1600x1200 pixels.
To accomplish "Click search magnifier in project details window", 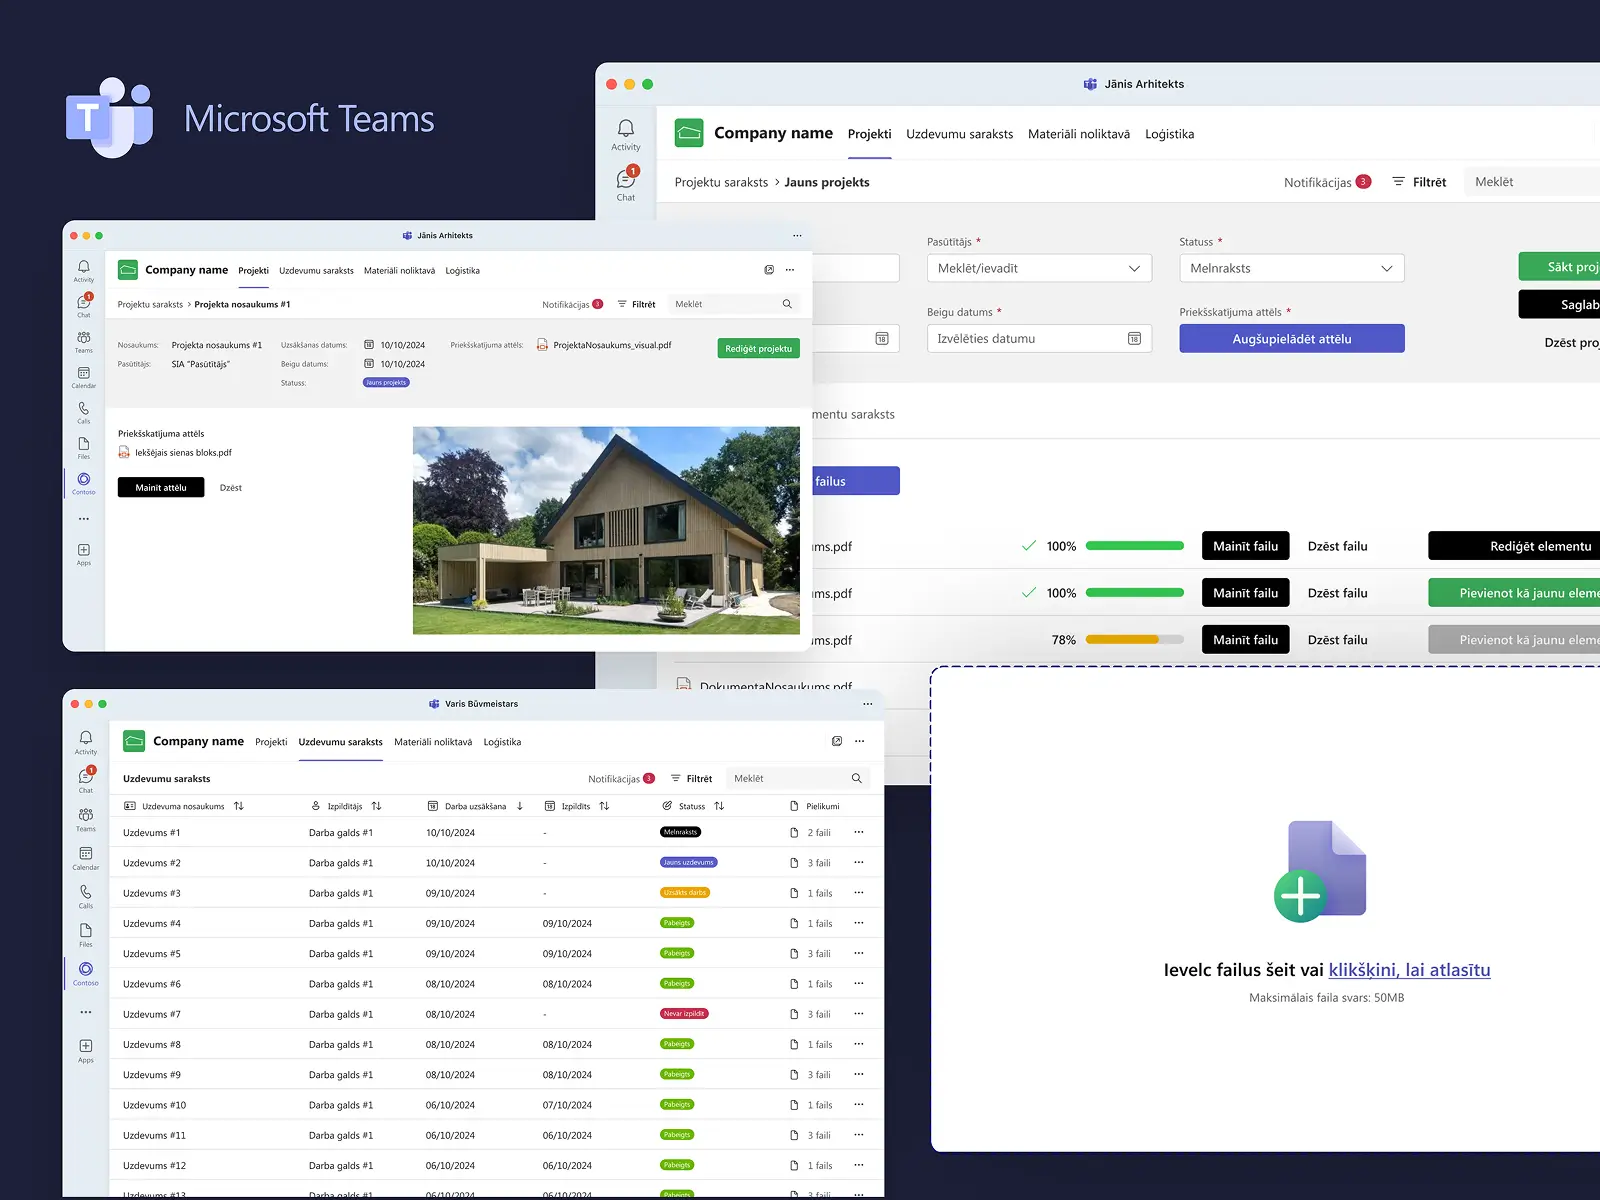I will click(x=787, y=304).
